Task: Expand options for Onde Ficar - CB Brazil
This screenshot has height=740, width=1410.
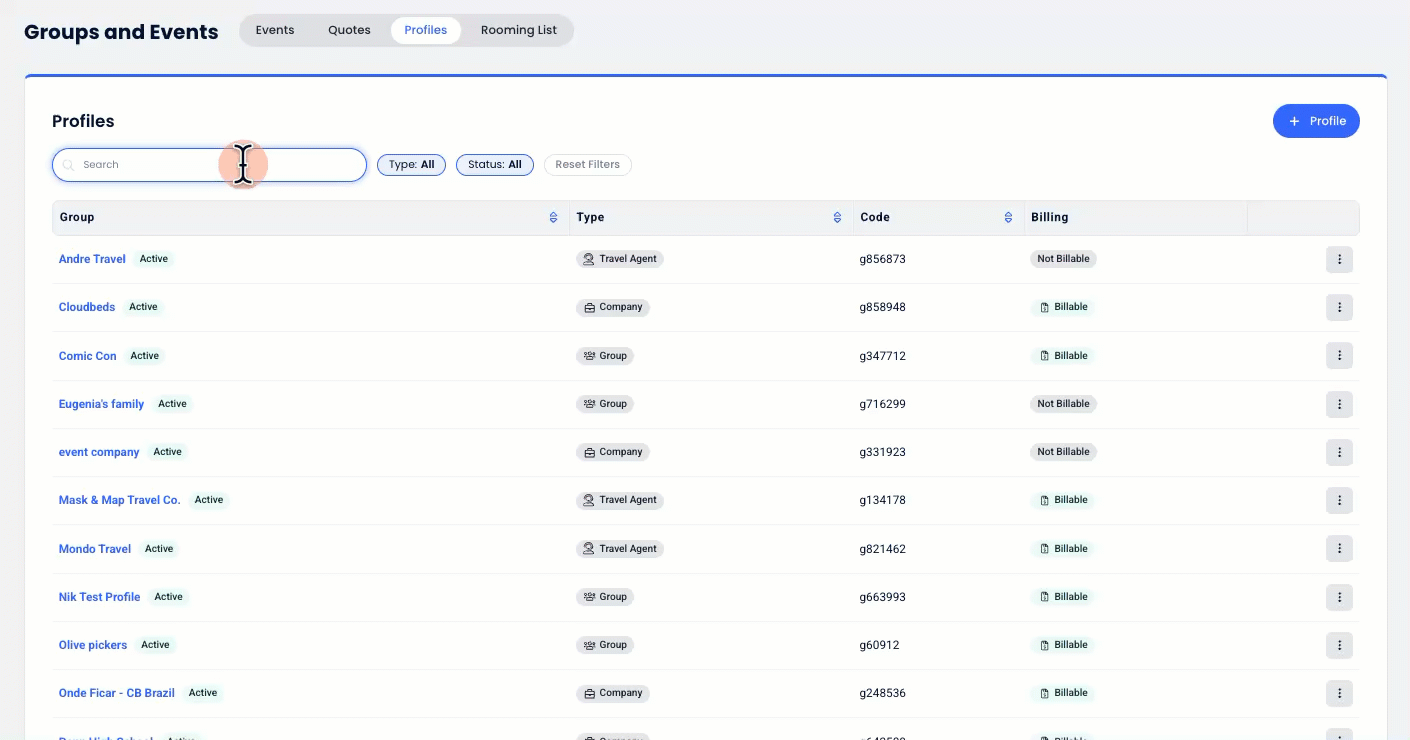Action: coord(1339,693)
